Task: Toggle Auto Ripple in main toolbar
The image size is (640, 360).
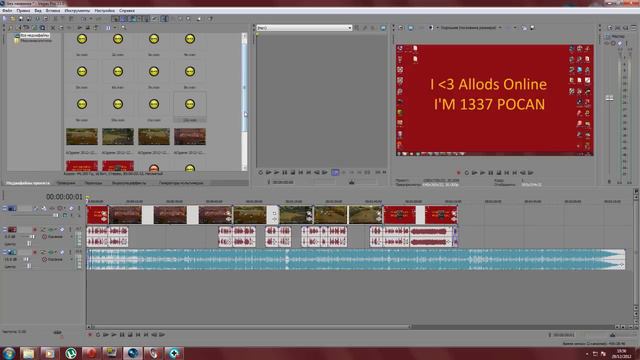Action: point(132,19)
